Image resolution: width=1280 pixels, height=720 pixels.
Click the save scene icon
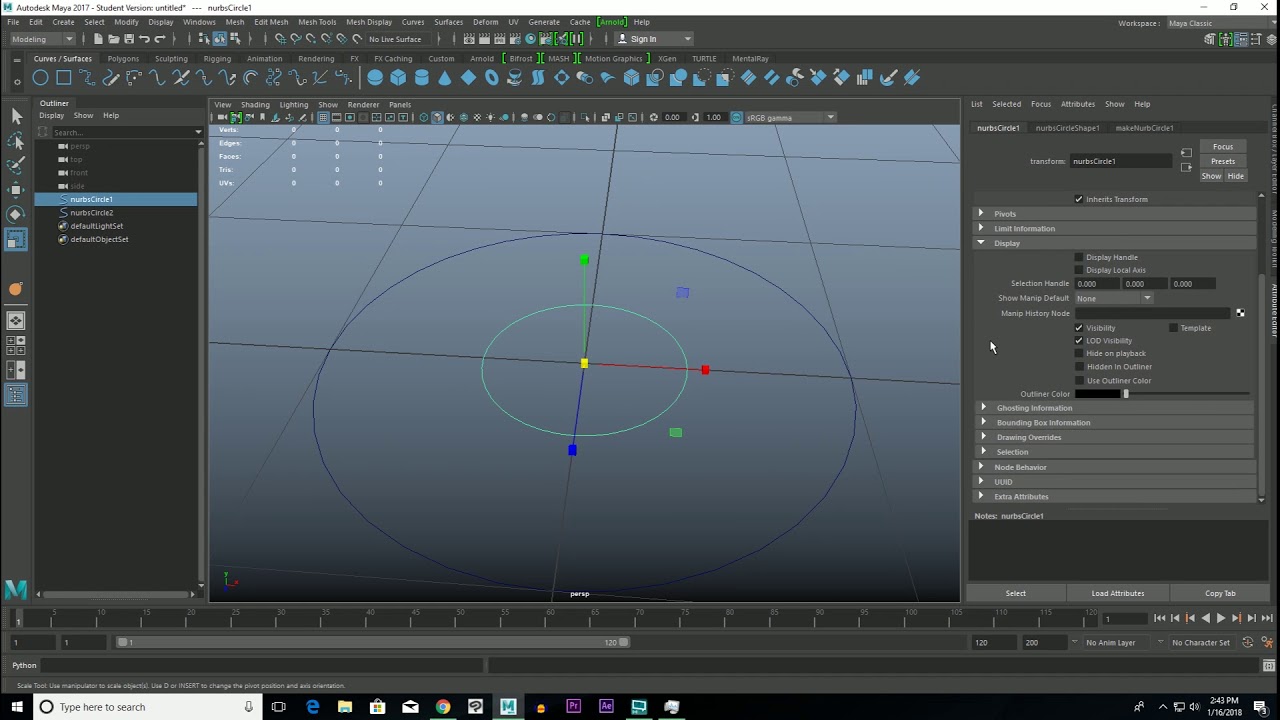click(128, 39)
